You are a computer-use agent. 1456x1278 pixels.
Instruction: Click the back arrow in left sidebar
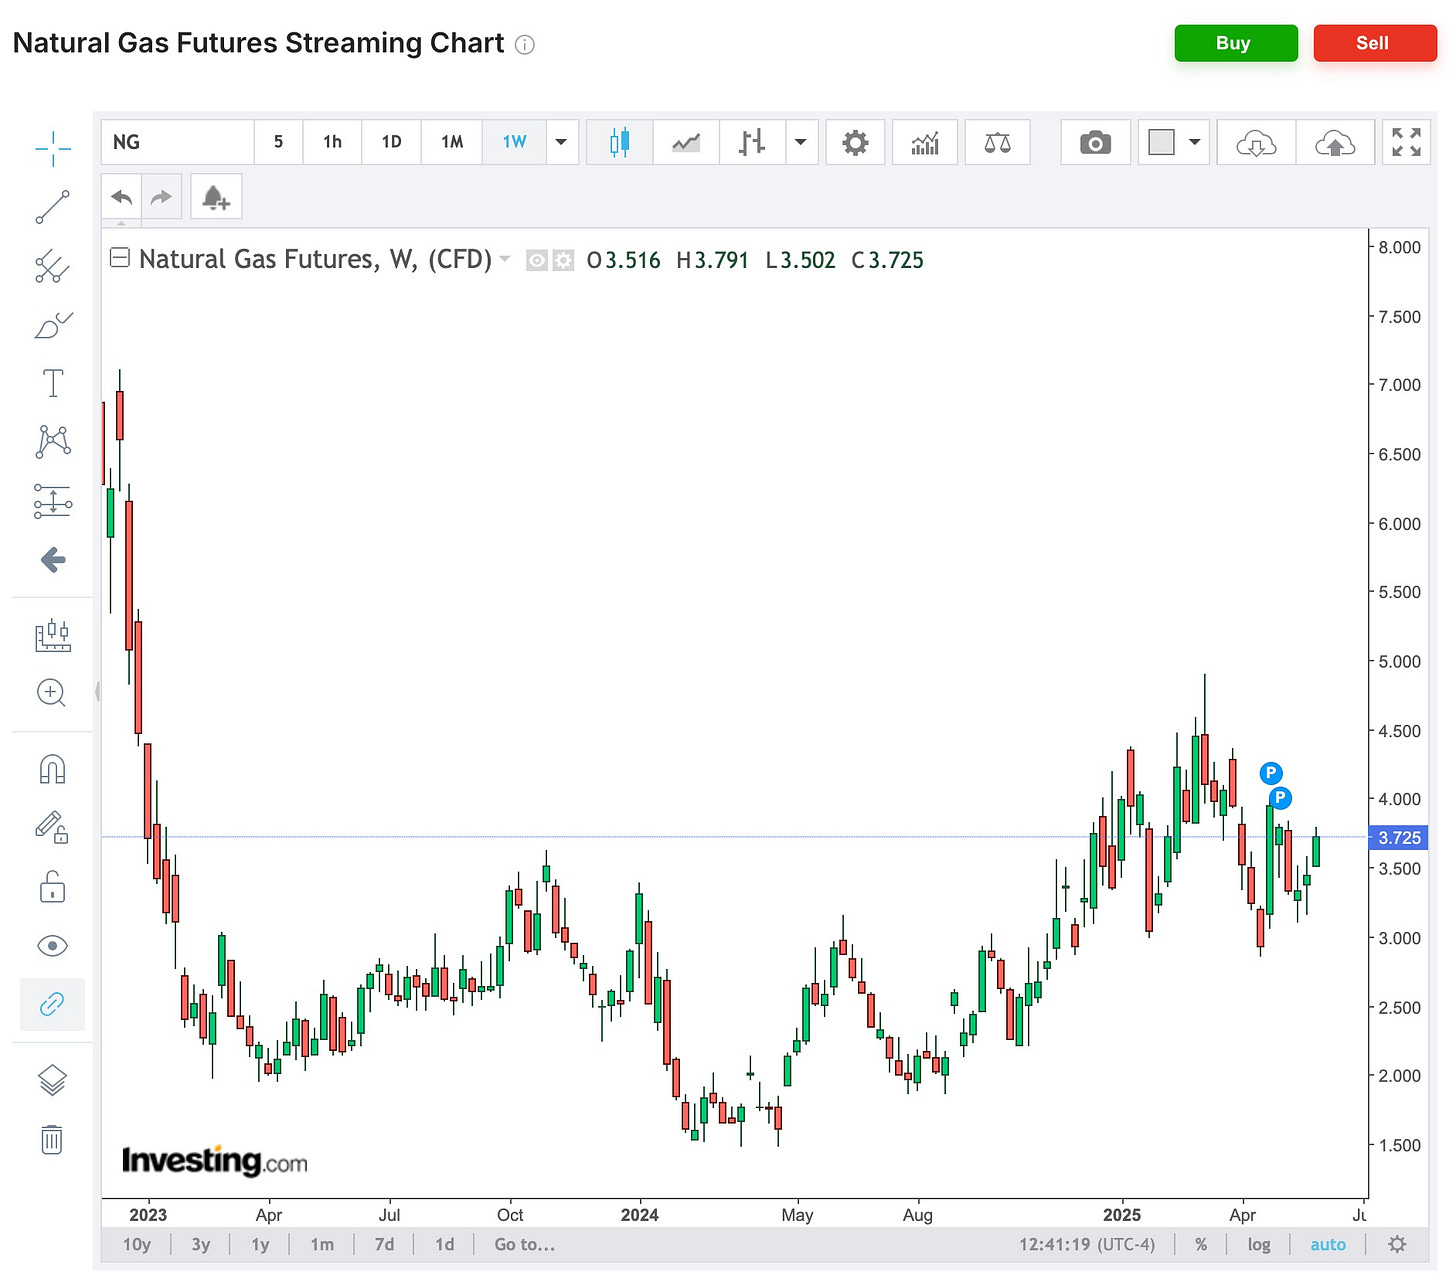[53, 559]
